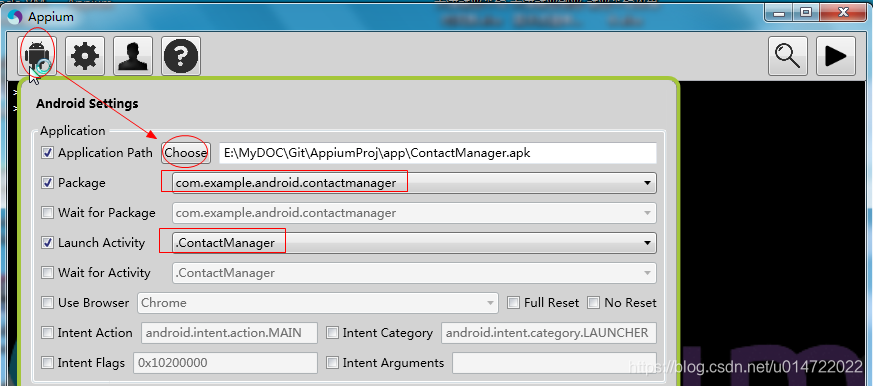Expand the Wait for Package dropdown

tap(647, 213)
